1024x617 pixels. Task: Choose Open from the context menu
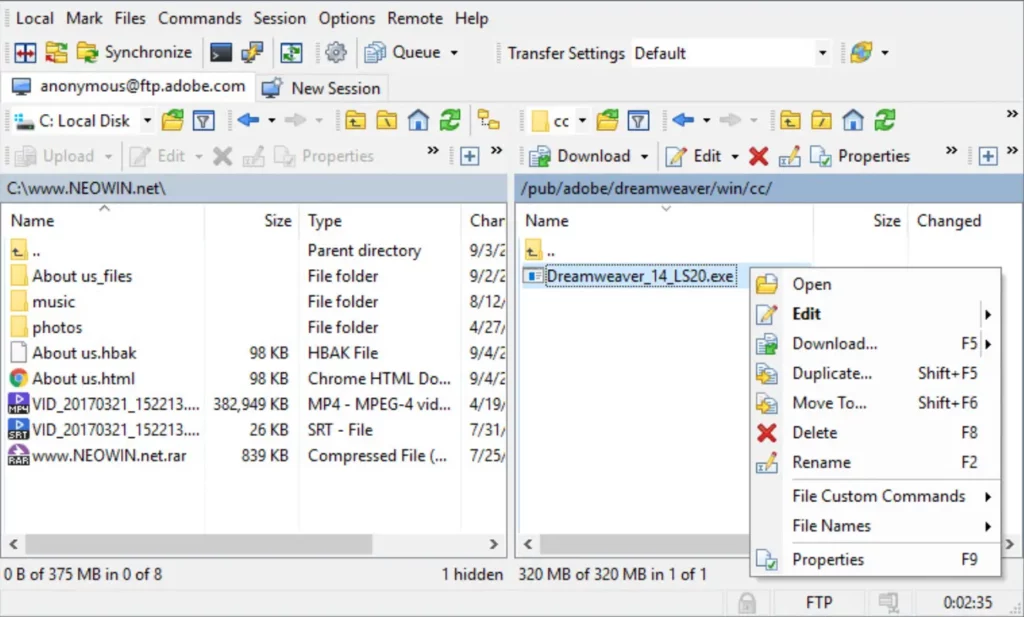point(875,284)
